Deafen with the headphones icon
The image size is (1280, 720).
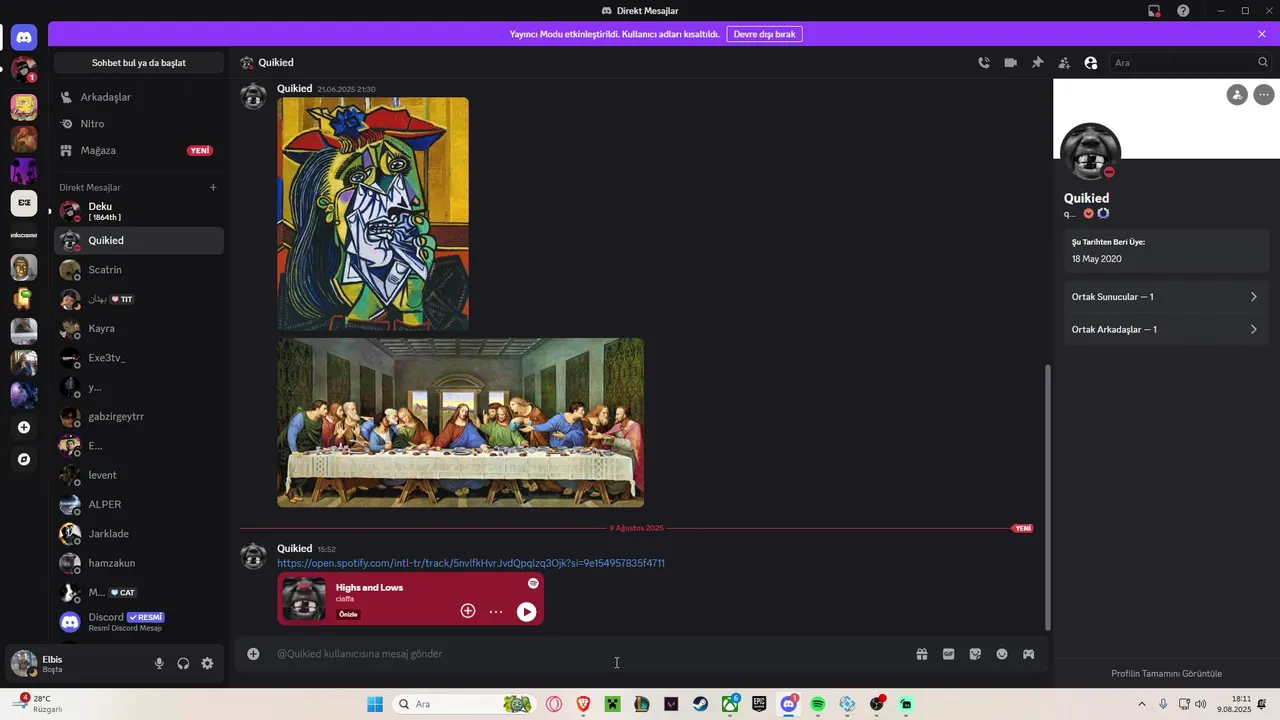pyautogui.click(x=183, y=663)
